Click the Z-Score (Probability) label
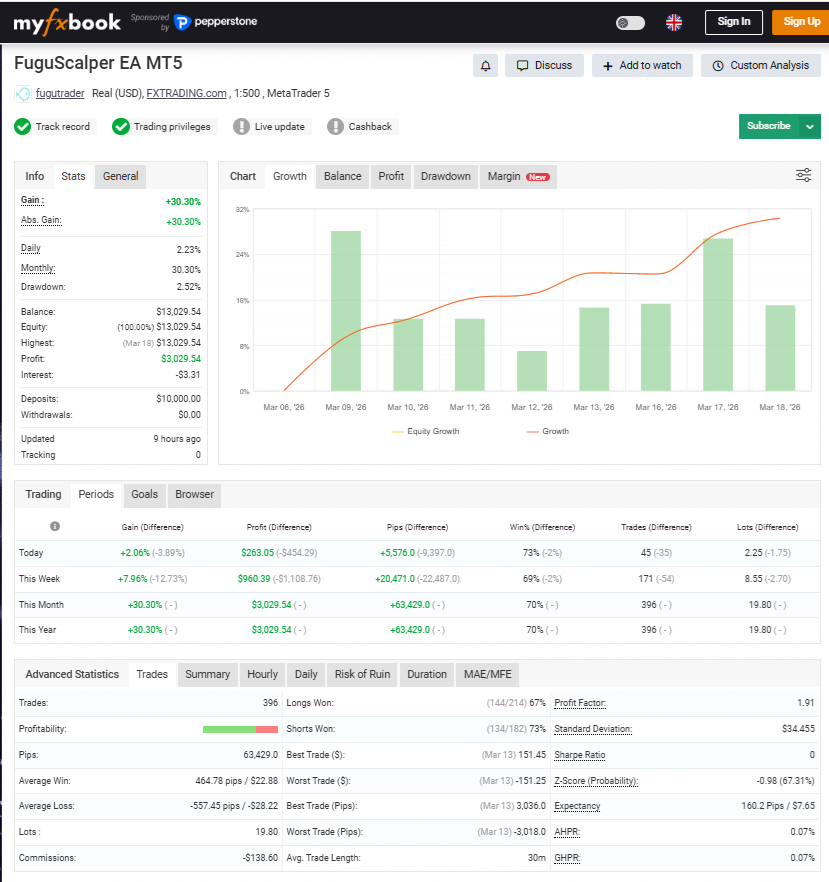The image size is (829, 882). click(596, 781)
